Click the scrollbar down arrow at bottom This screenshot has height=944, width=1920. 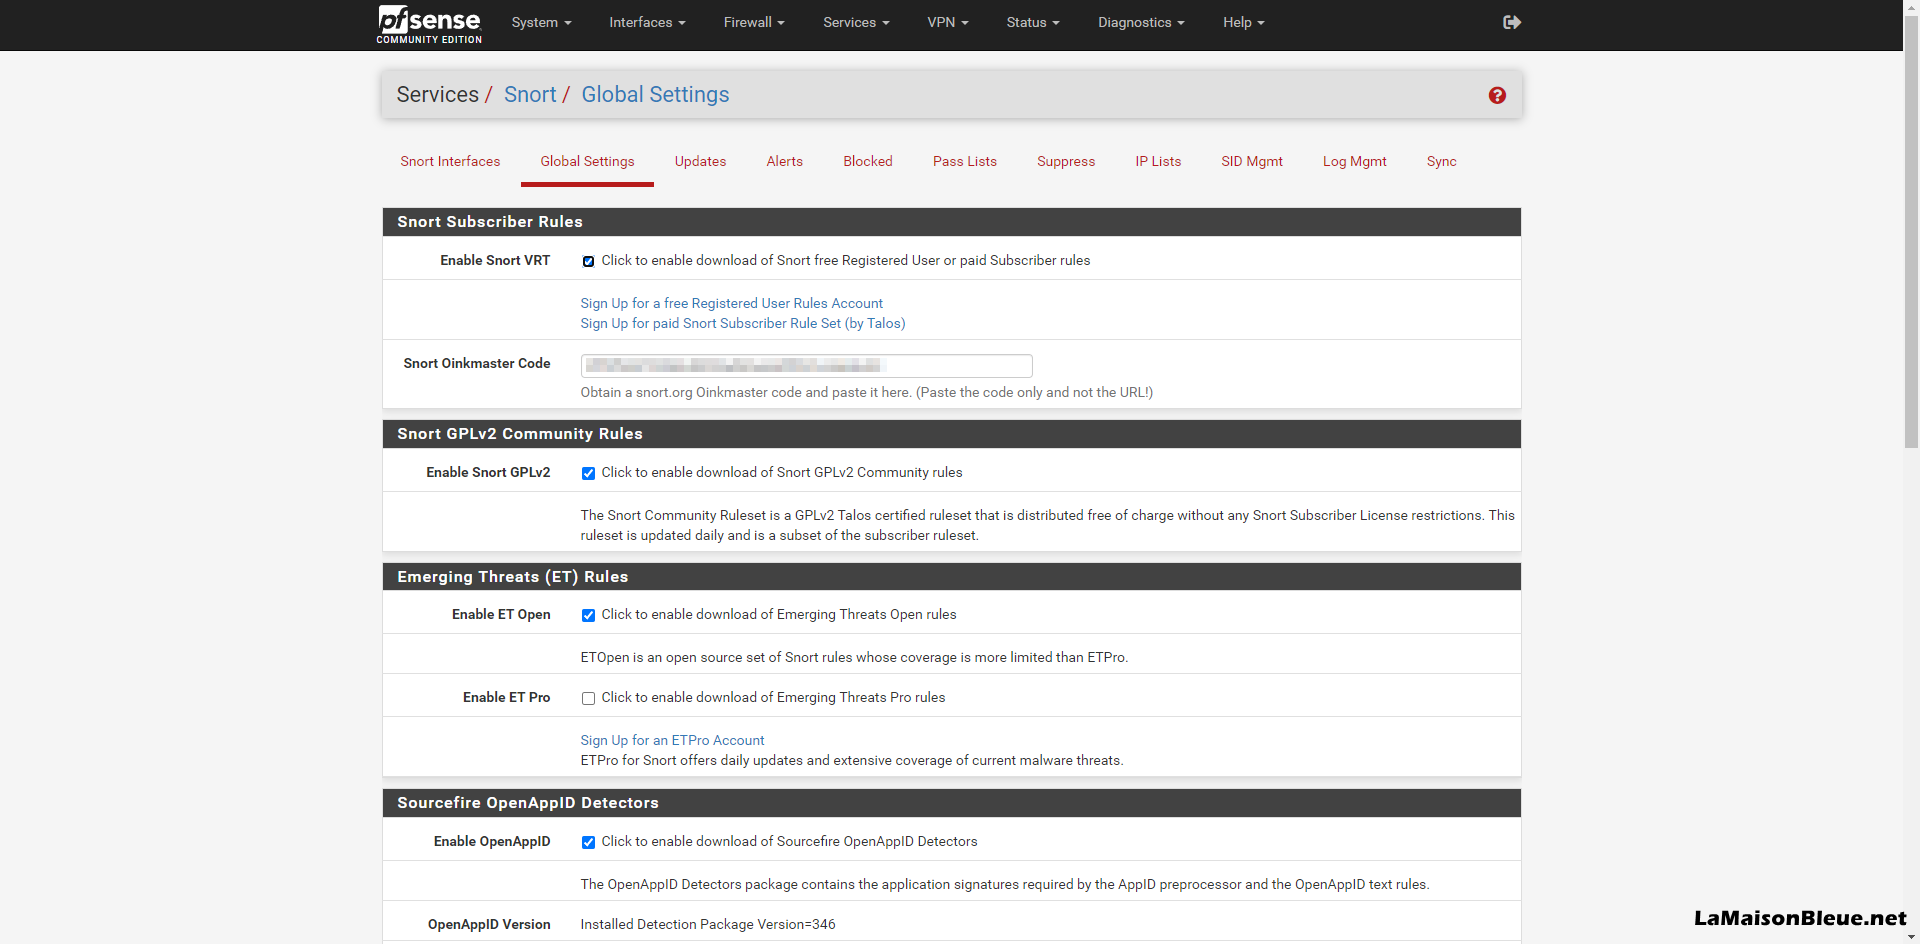tap(1911, 937)
